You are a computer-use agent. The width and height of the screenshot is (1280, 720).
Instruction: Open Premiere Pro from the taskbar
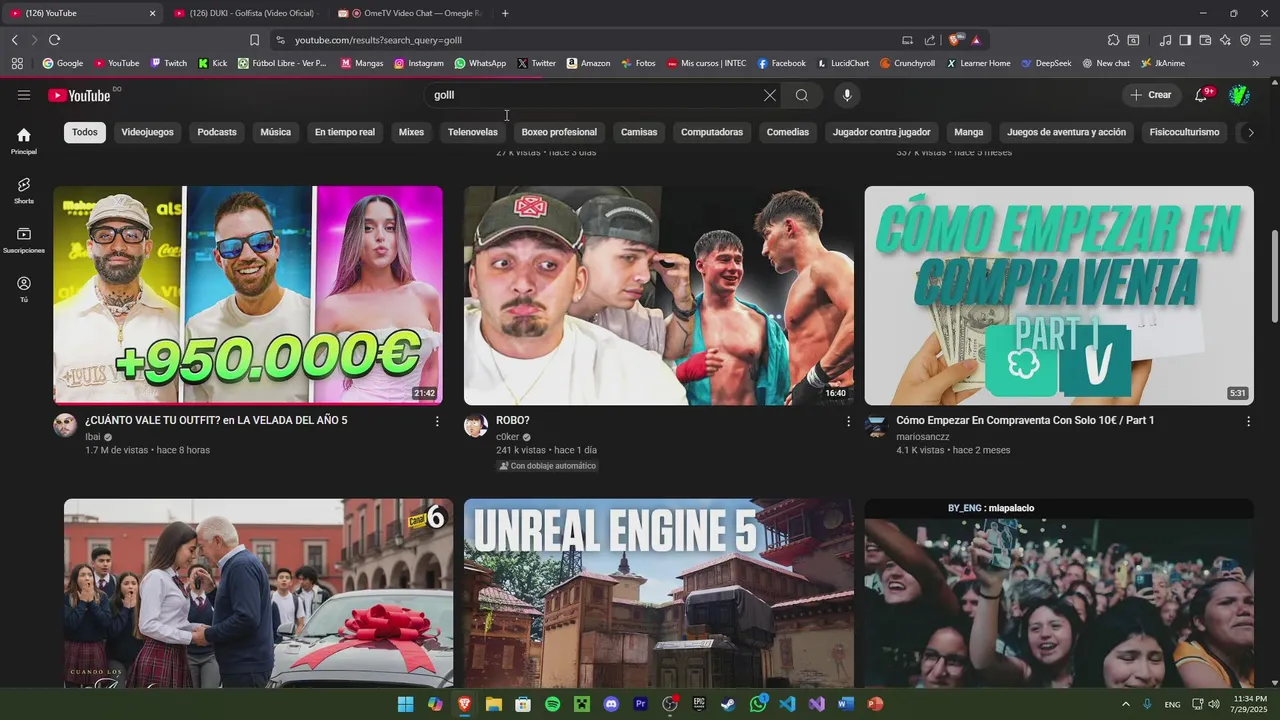point(641,704)
